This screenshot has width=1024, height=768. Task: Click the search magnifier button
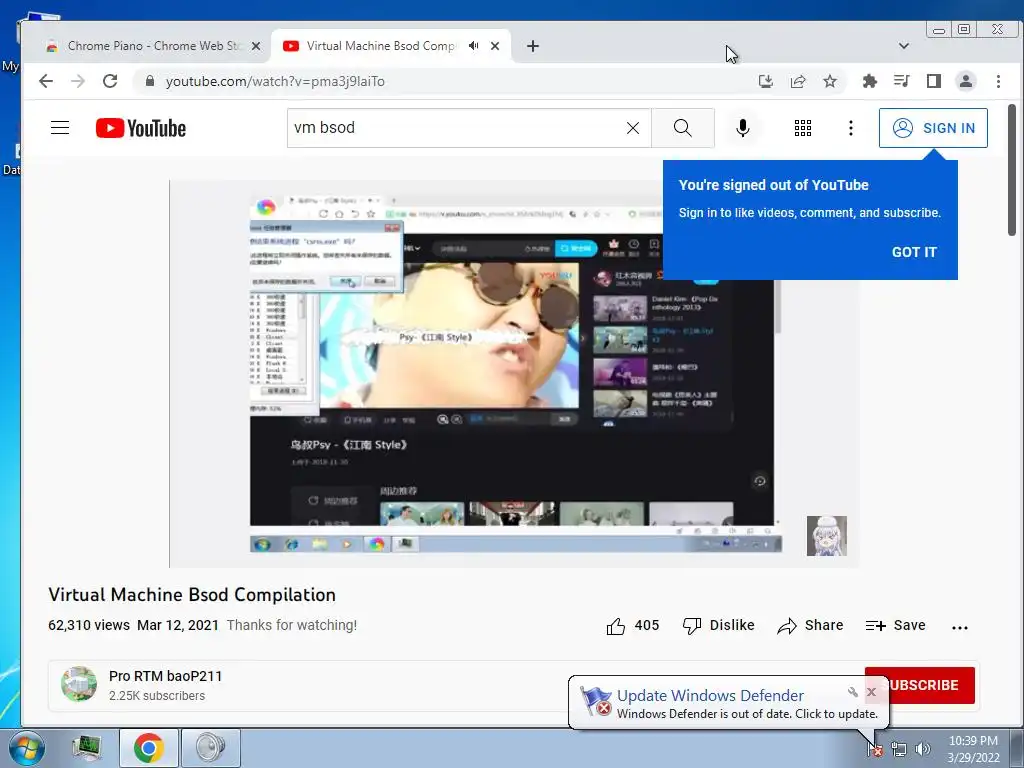tap(682, 128)
